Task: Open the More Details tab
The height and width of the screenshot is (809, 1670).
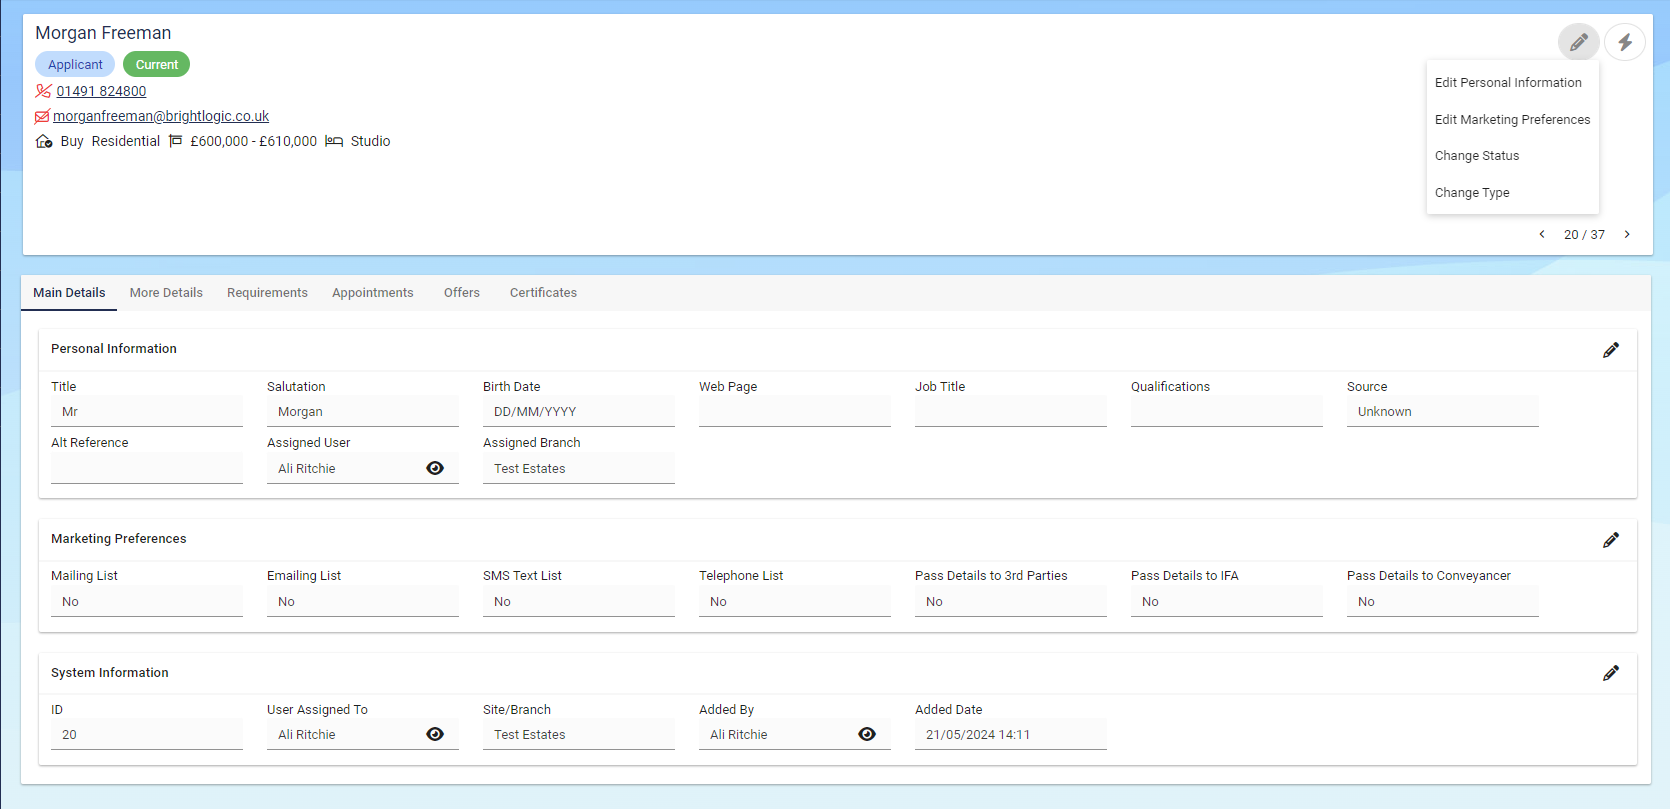Action: click(x=166, y=293)
